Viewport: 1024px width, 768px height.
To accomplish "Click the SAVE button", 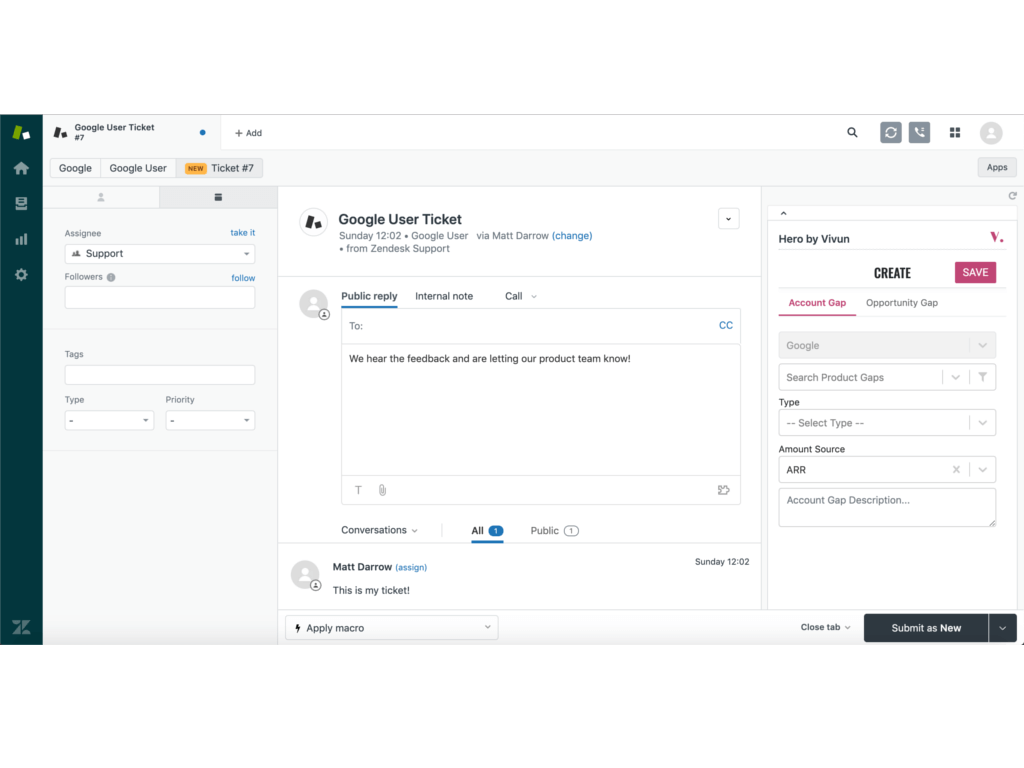I will 975,272.
